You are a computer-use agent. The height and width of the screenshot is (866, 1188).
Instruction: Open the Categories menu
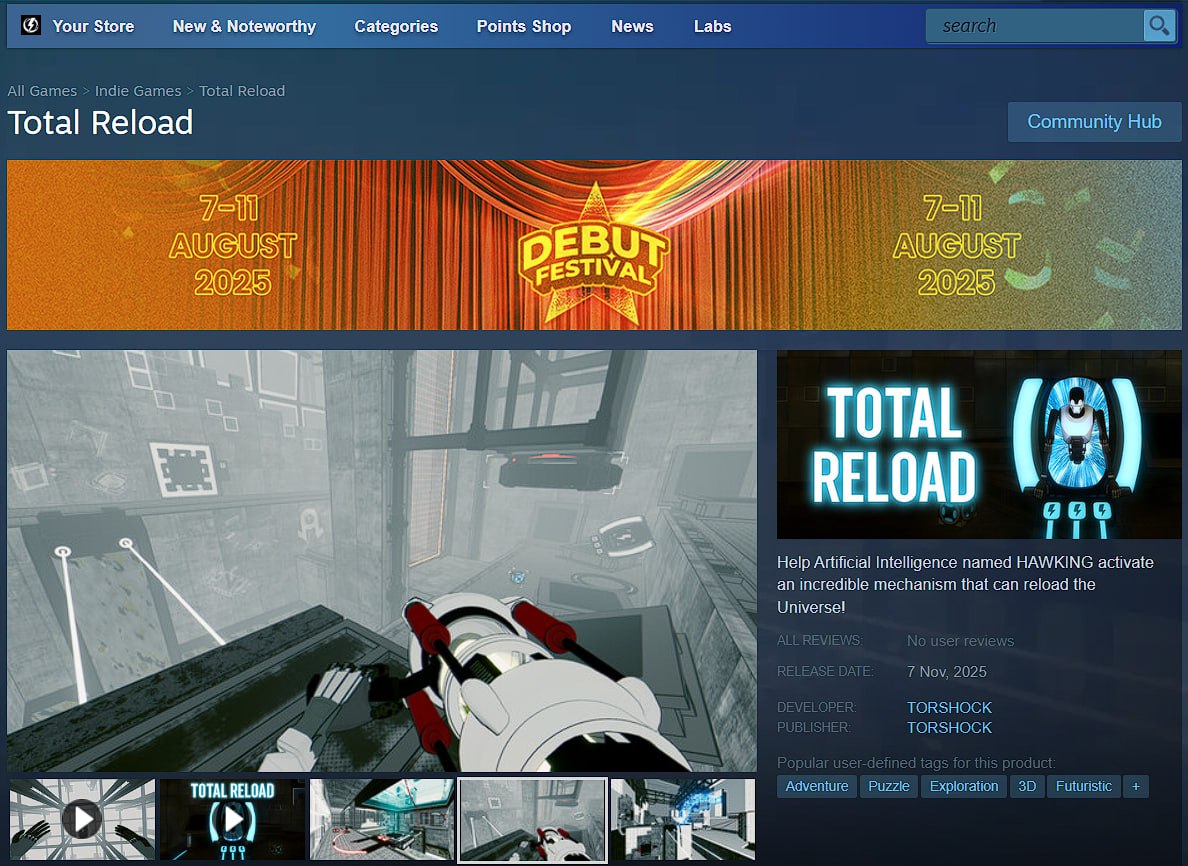(x=396, y=27)
